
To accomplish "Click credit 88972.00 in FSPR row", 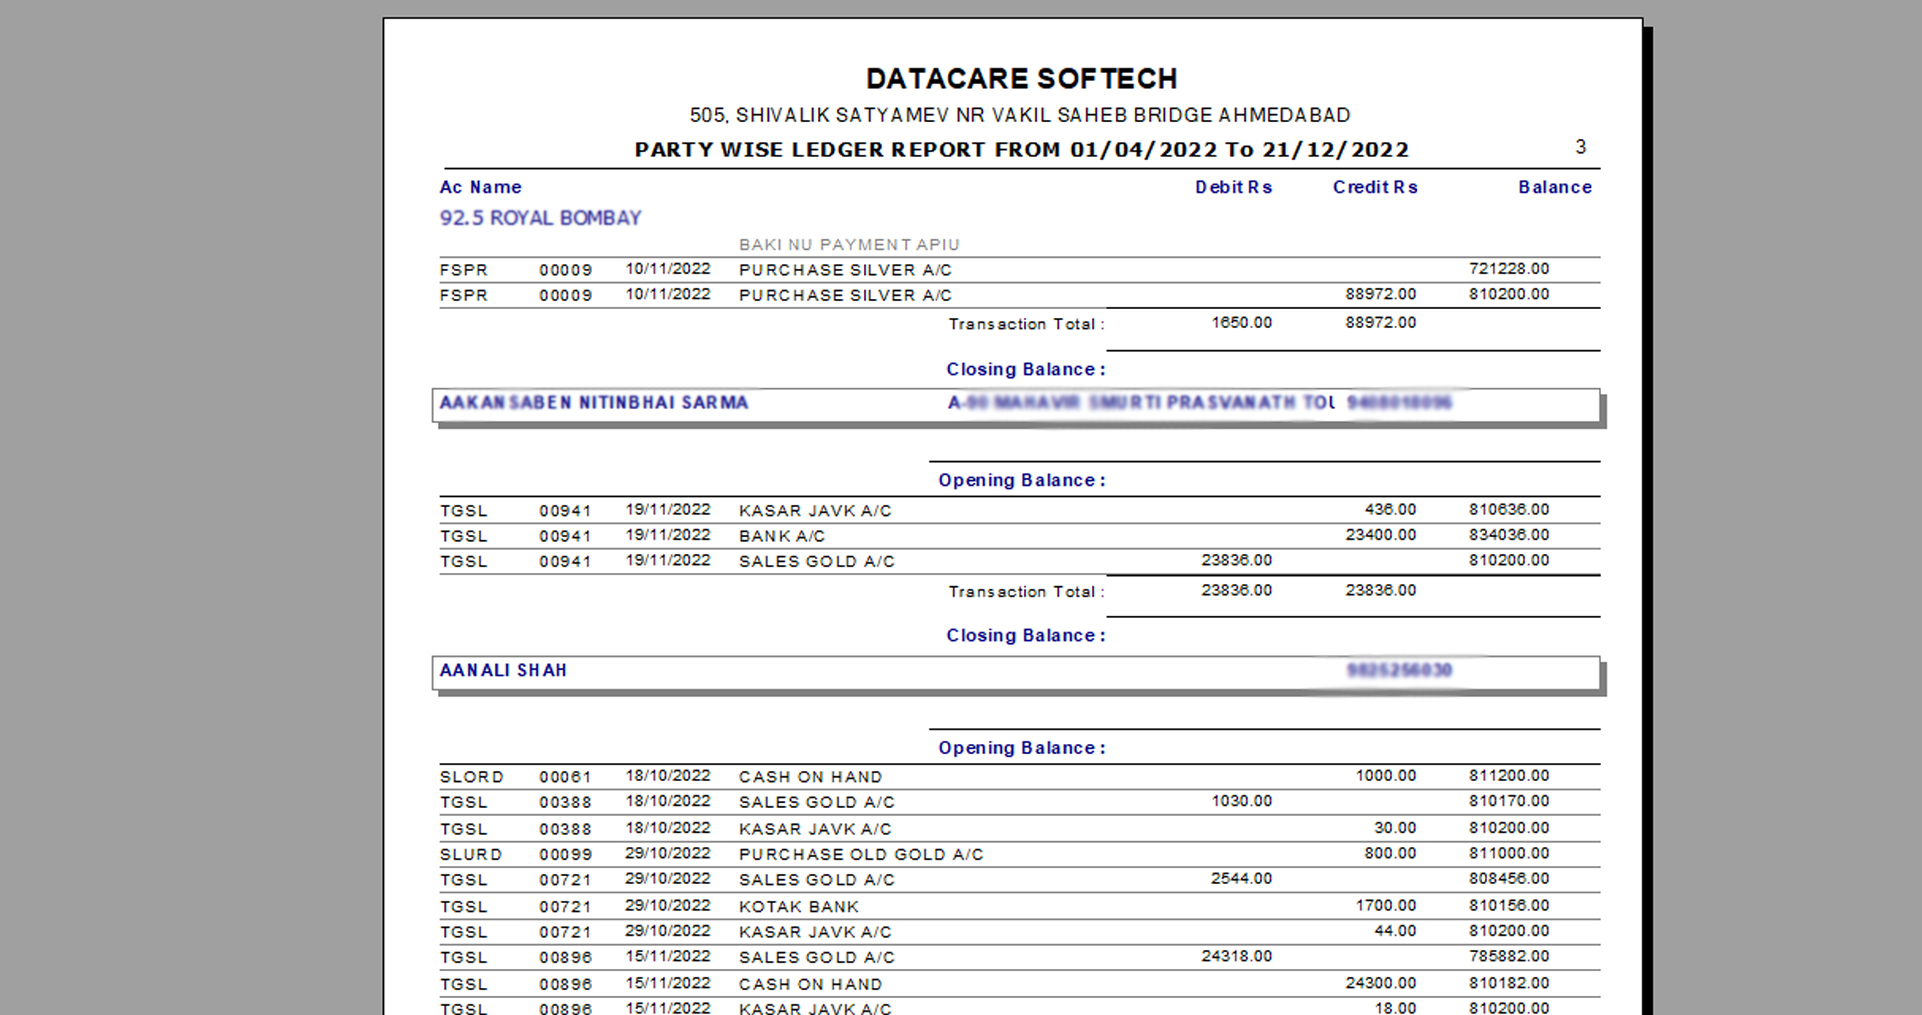I will click(1380, 294).
